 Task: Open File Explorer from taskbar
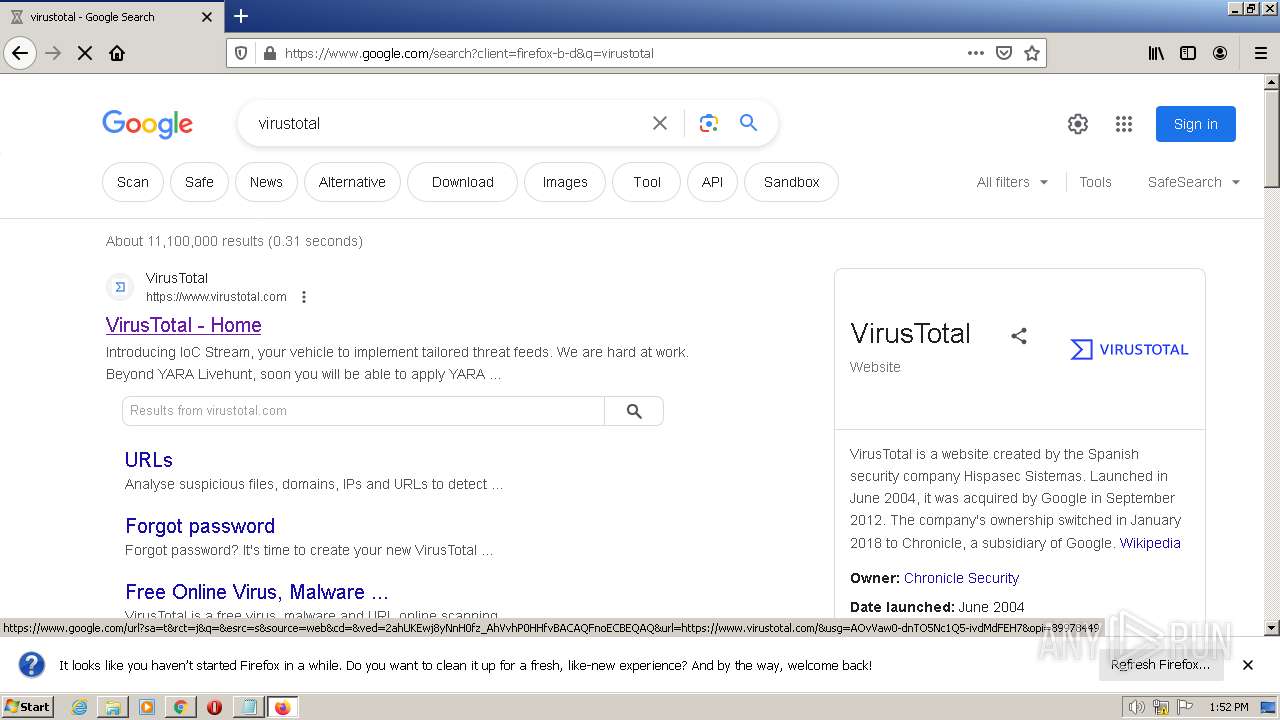point(113,707)
